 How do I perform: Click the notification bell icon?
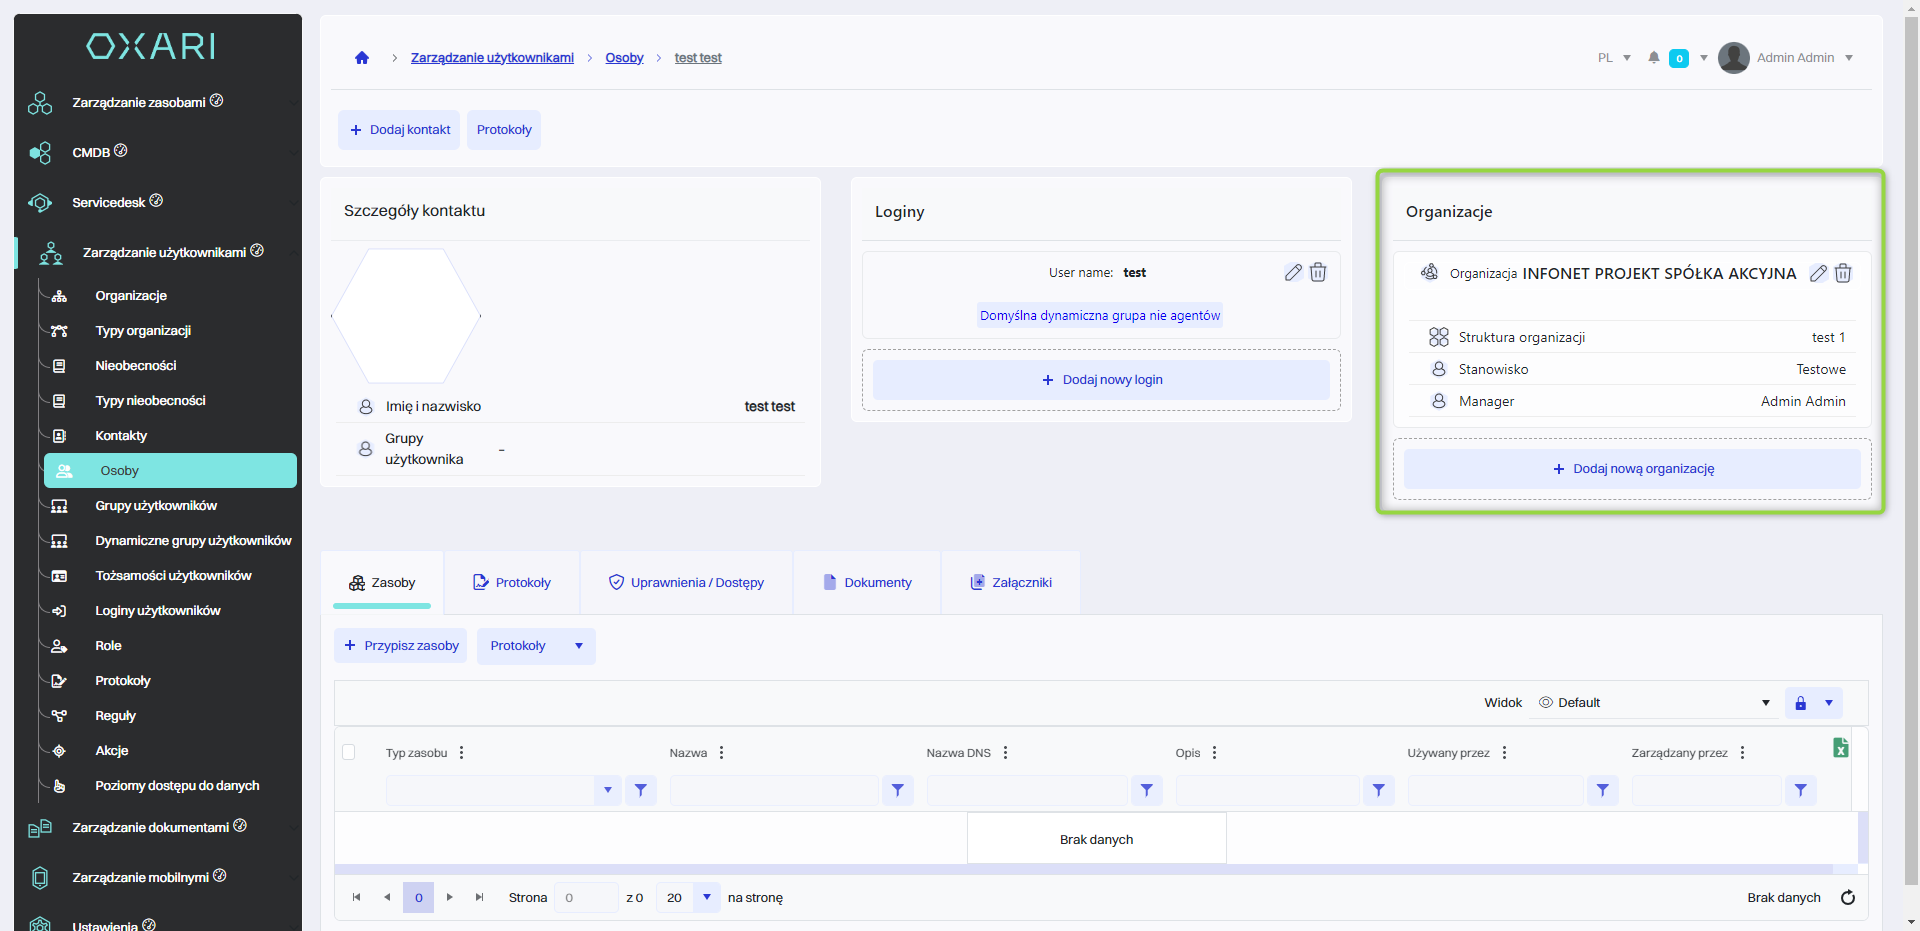tap(1654, 58)
